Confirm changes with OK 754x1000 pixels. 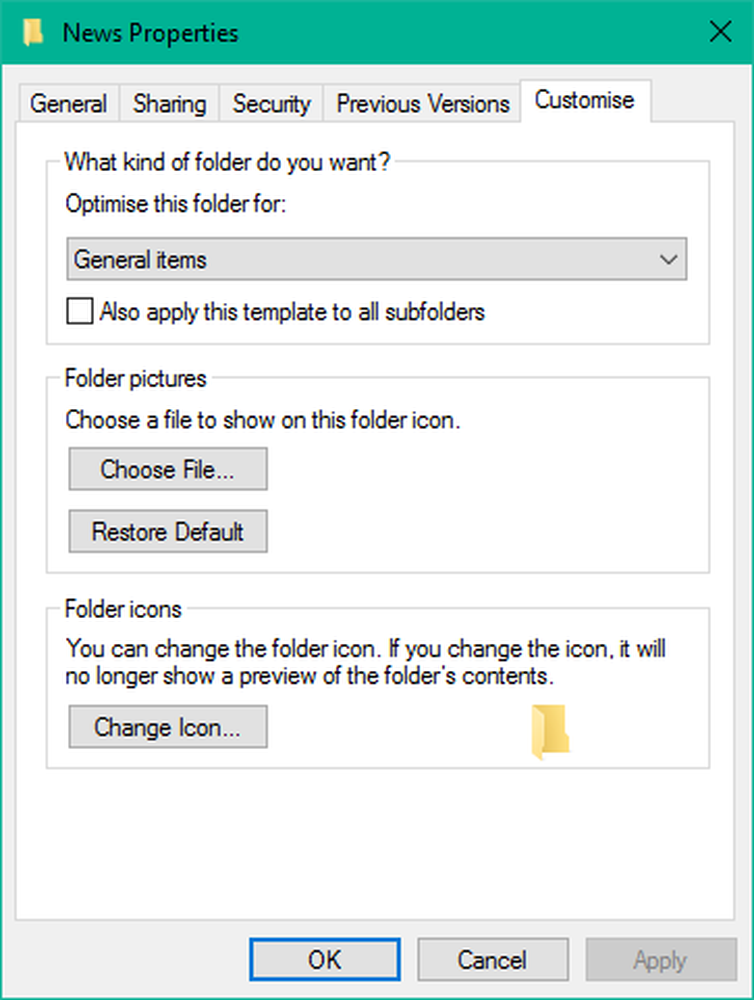[323, 959]
